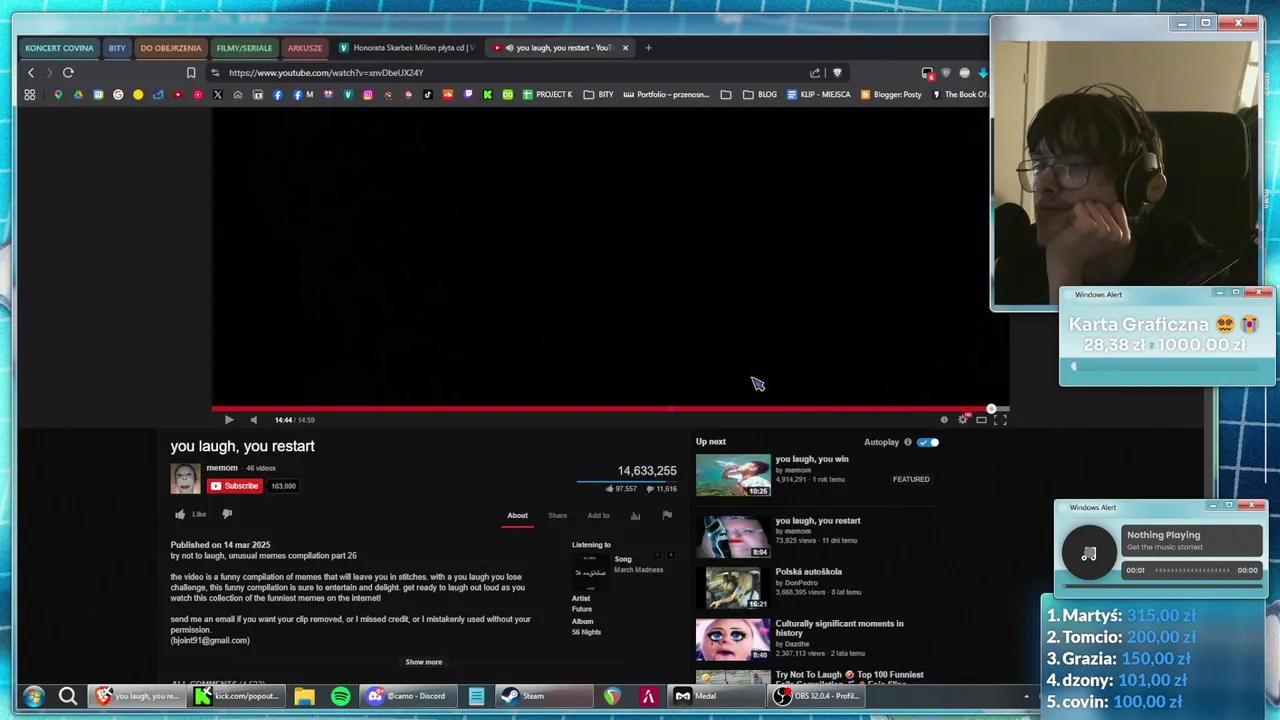
Task: Enter fullscreen in the video player
Action: tap(1000, 420)
